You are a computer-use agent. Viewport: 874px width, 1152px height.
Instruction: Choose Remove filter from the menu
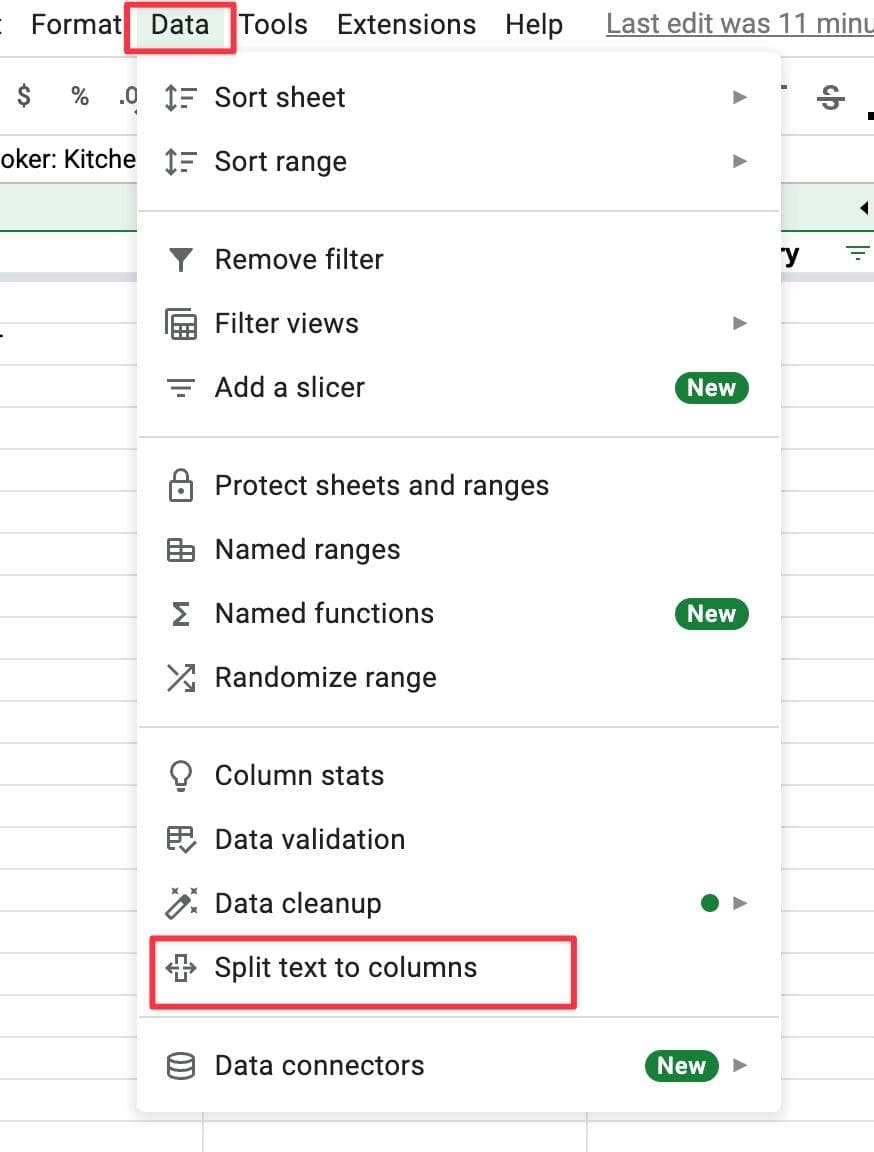tap(298, 259)
